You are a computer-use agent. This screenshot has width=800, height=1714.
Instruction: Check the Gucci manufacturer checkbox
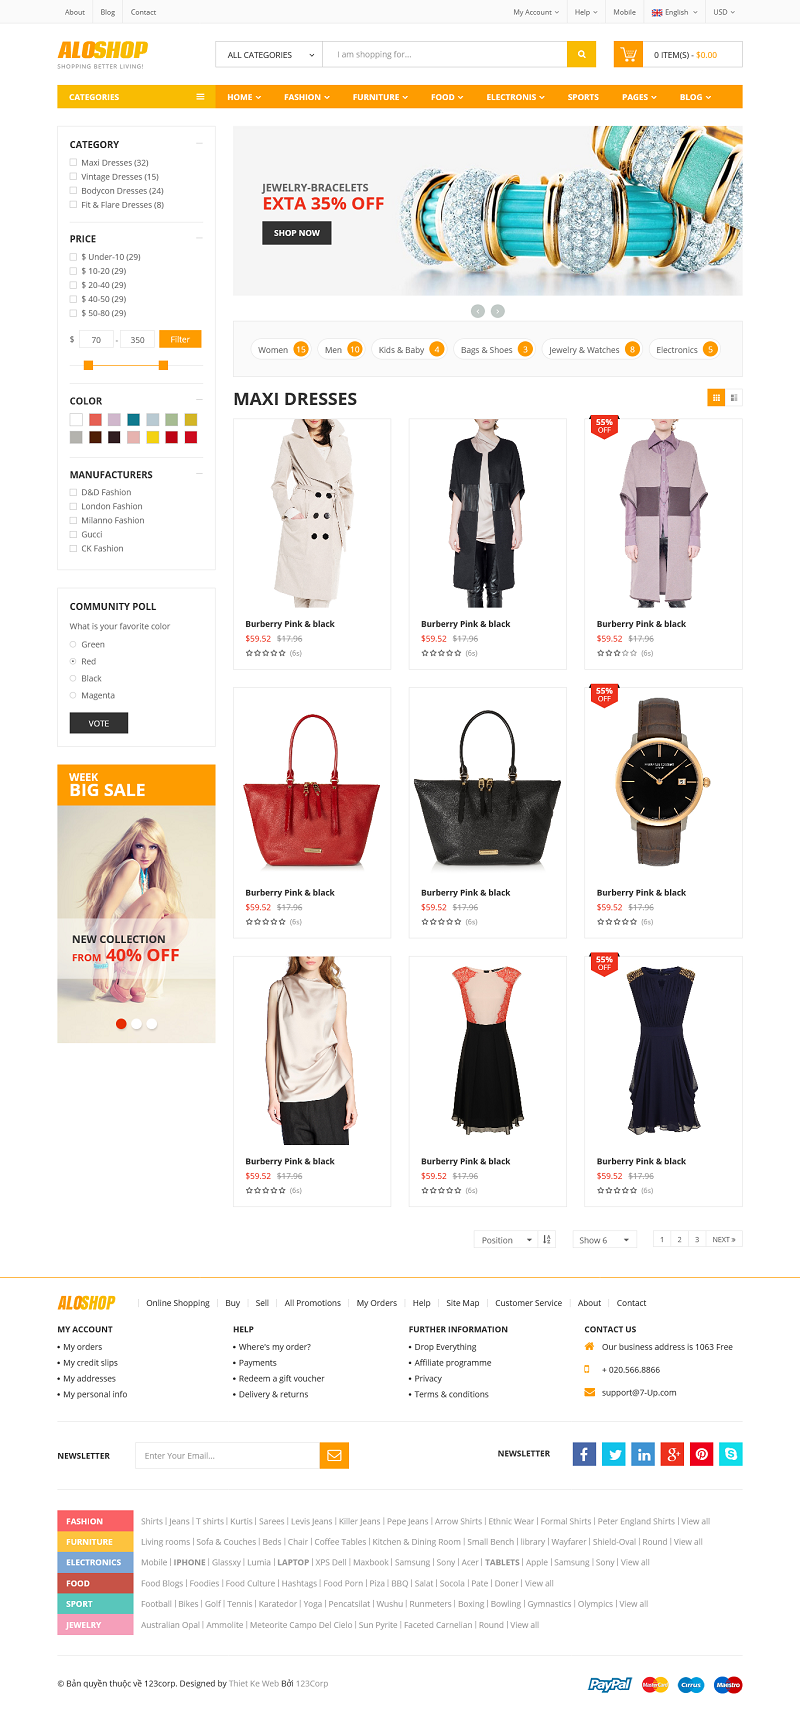coord(73,534)
